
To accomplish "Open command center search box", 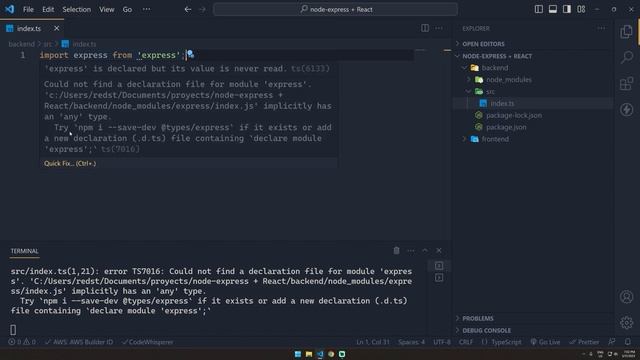I will (336, 9).
